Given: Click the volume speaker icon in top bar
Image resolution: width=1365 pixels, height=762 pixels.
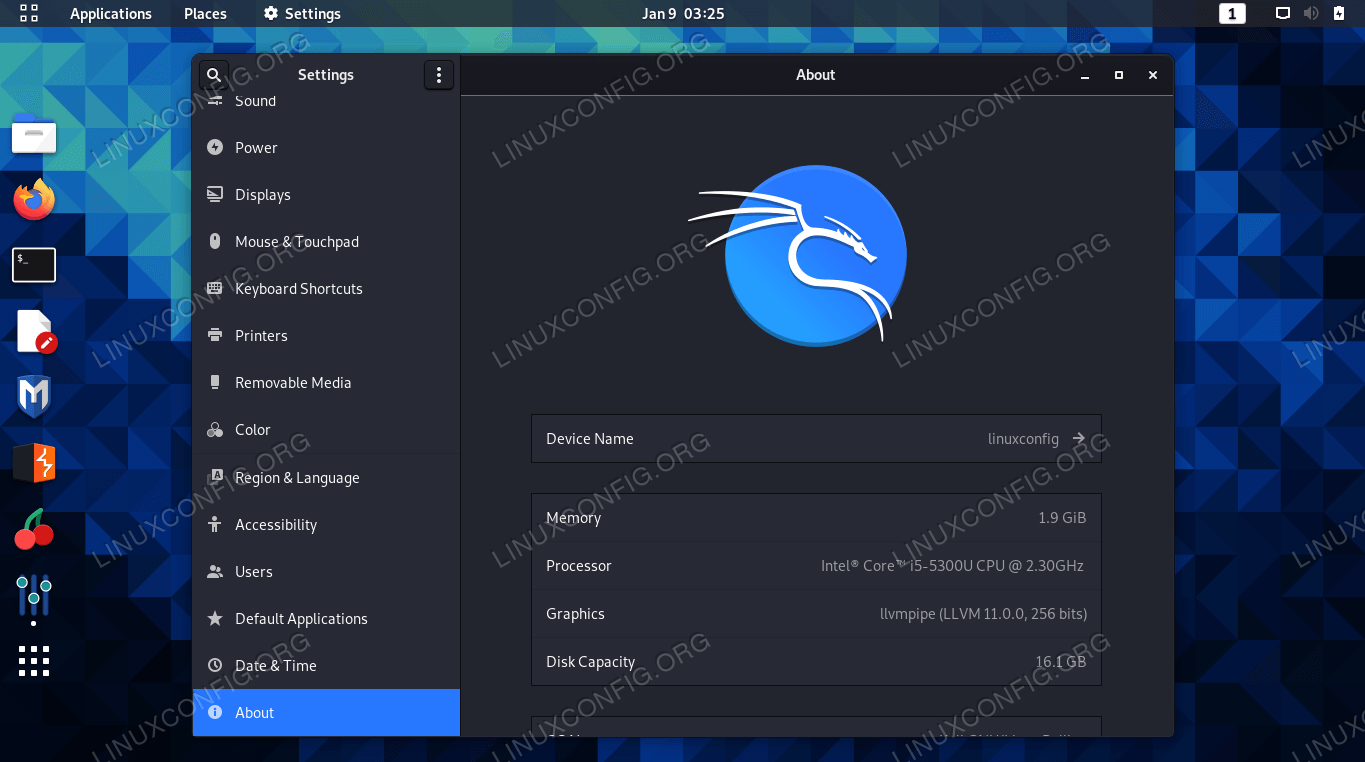Looking at the screenshot, I should click(1311, 13).
